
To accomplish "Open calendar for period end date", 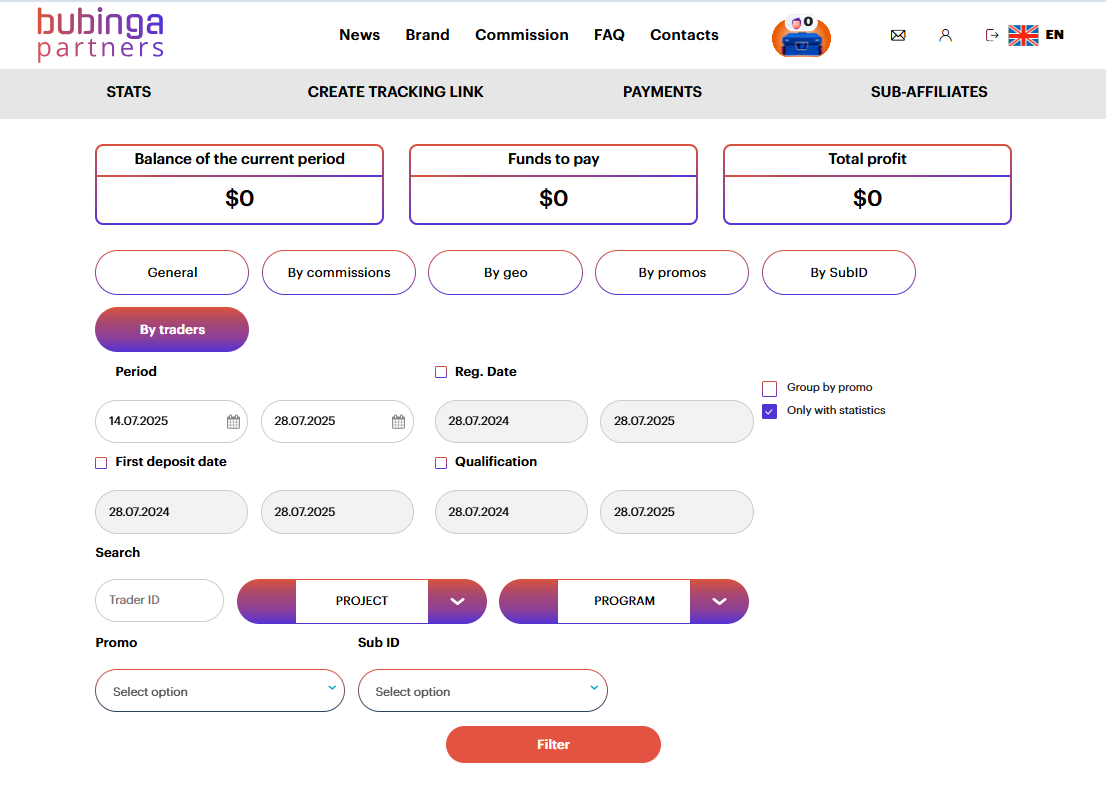I will coord(399,422).
